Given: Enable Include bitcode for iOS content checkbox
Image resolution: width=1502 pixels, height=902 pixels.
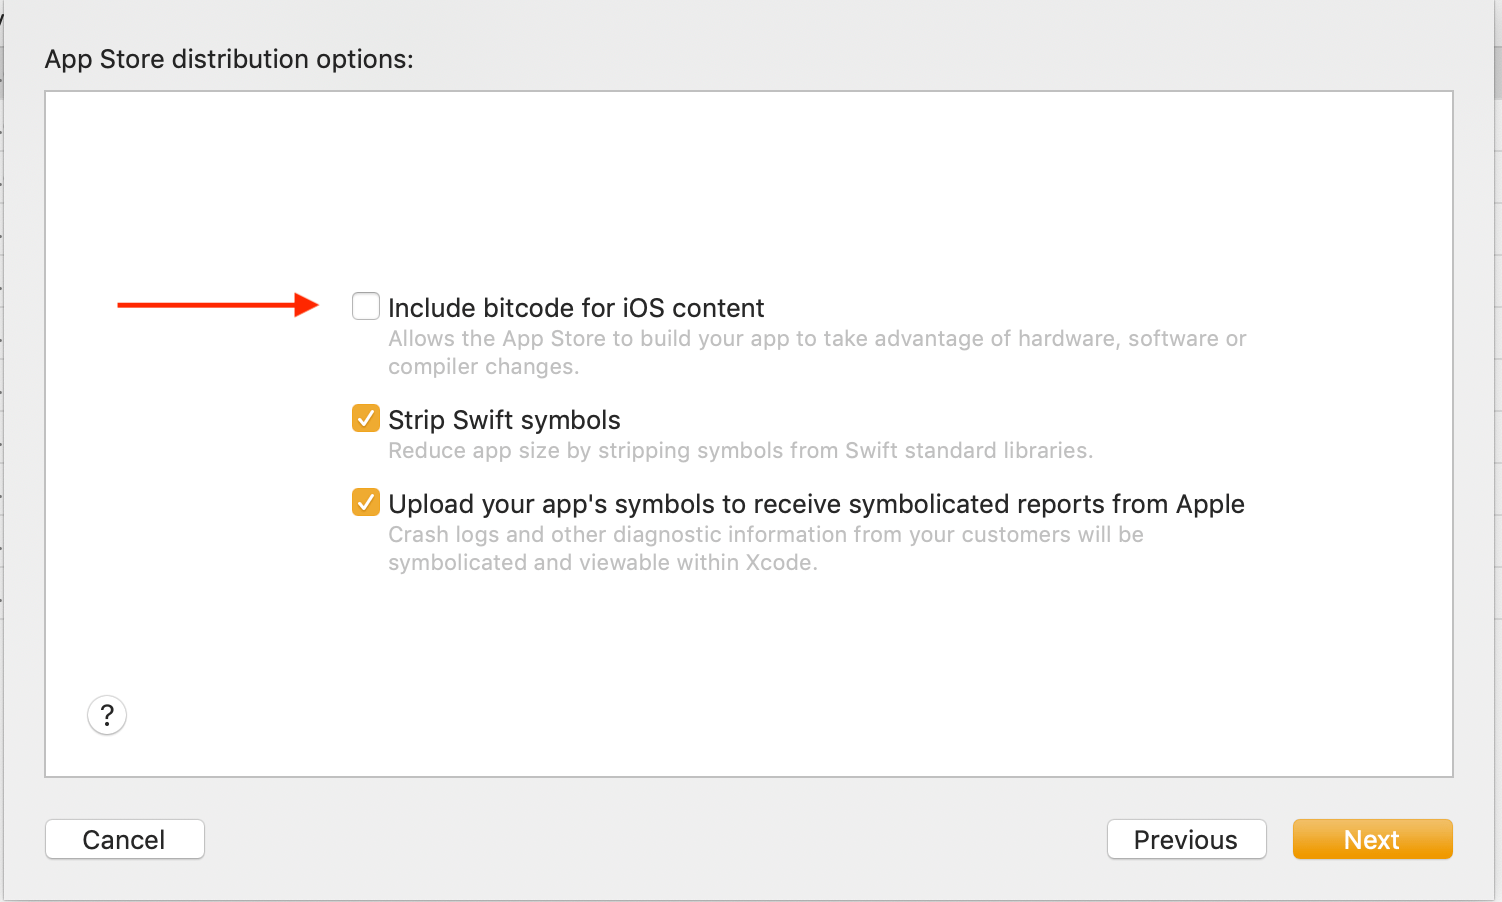Looking at the screenshot, I should click(x=366, y=306).
